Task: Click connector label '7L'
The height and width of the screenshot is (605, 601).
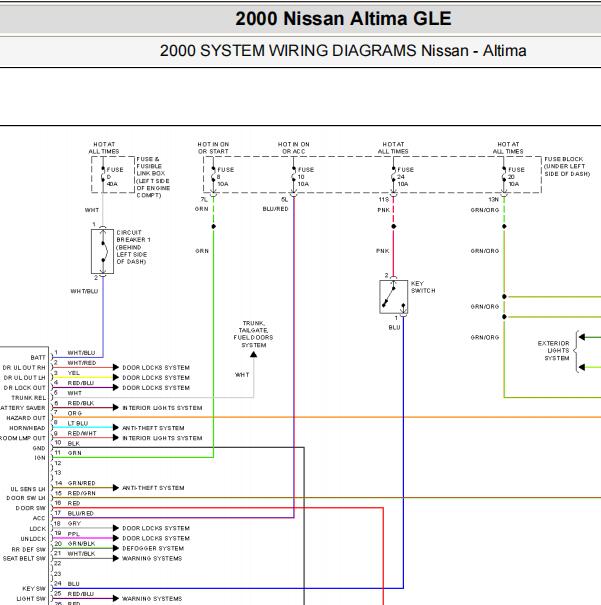Action: coord(204,199)
